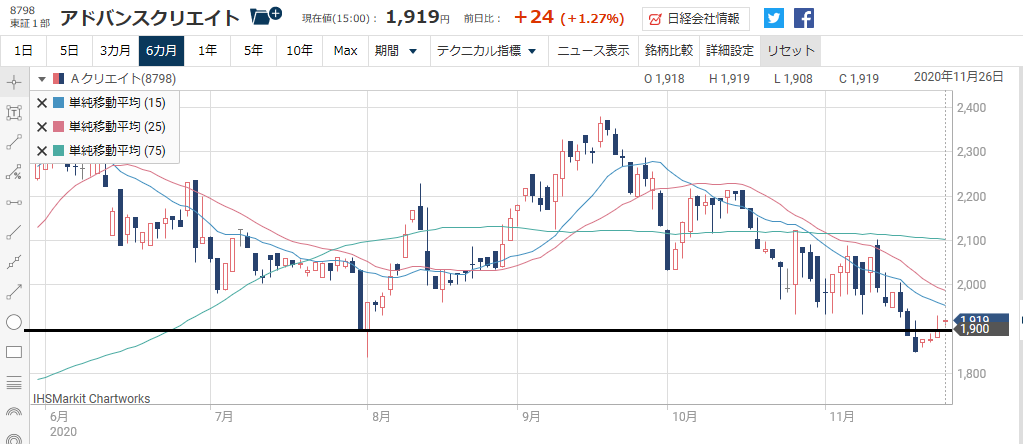Open the テクニカル指標 dropdown
This screenshot has height=444, width=1023.
pos(487,51)
